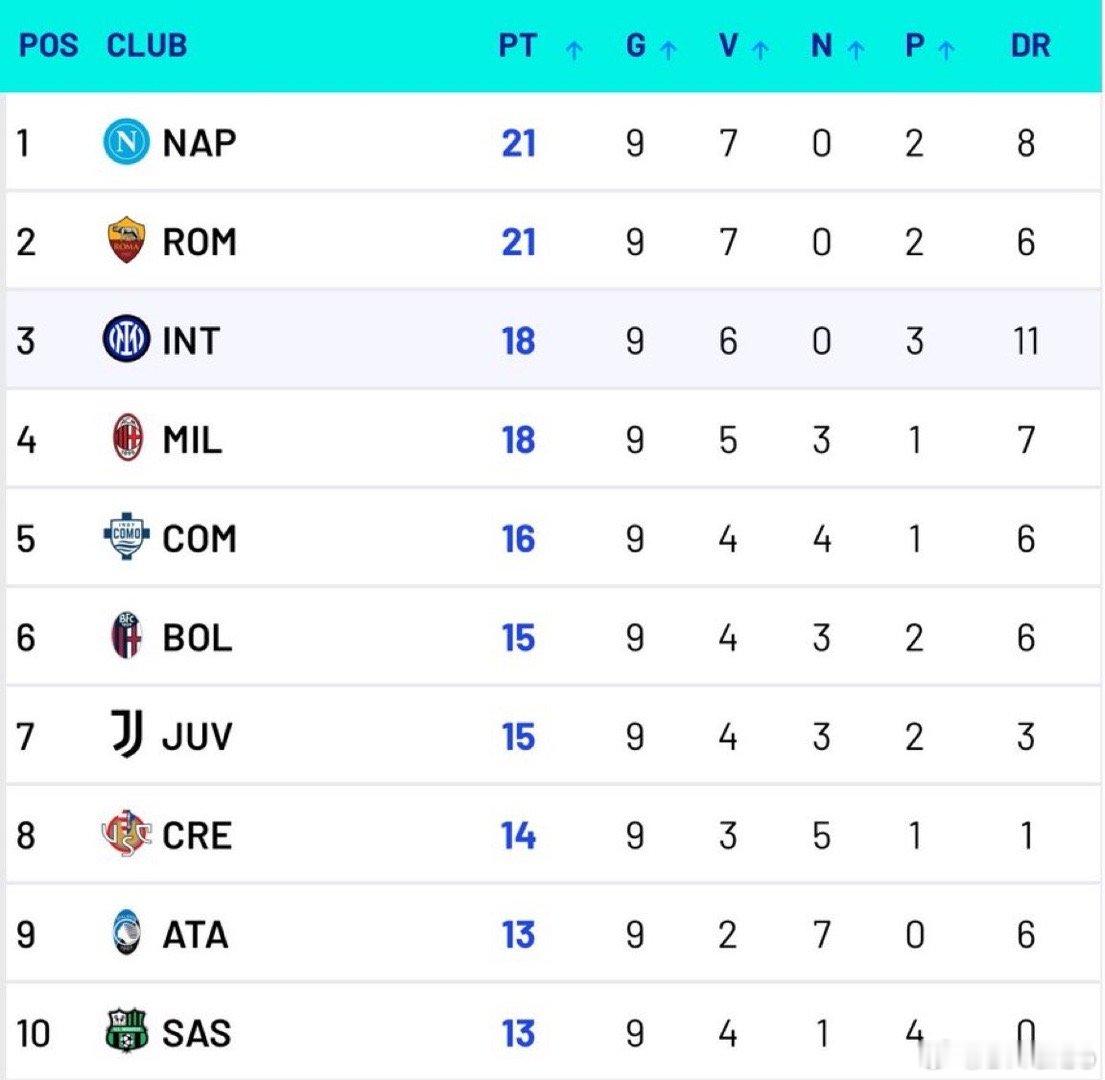The width and height of the screenshot is (1105, 1080).
Task: Click the Napoli club crest icon
Action: (x=127, y=143)
